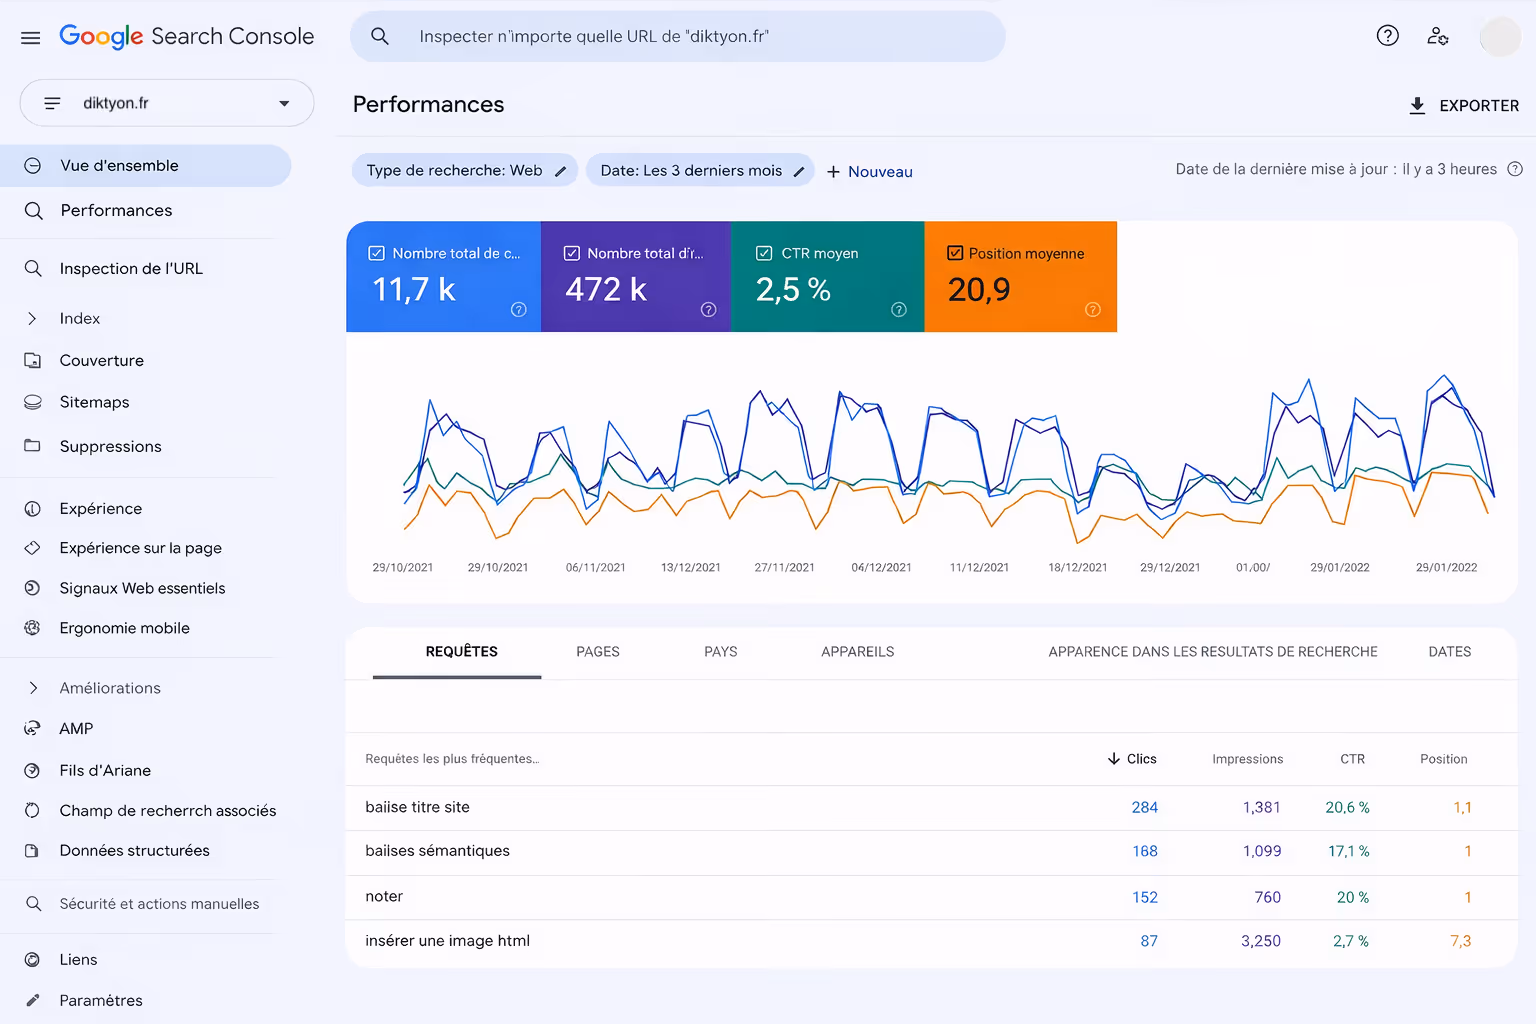
Task: Open Ergonomie mobile from the sidebar
Action: click(124, 628)
